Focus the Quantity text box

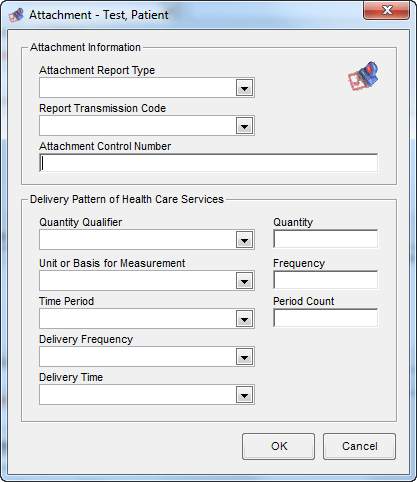326,239
